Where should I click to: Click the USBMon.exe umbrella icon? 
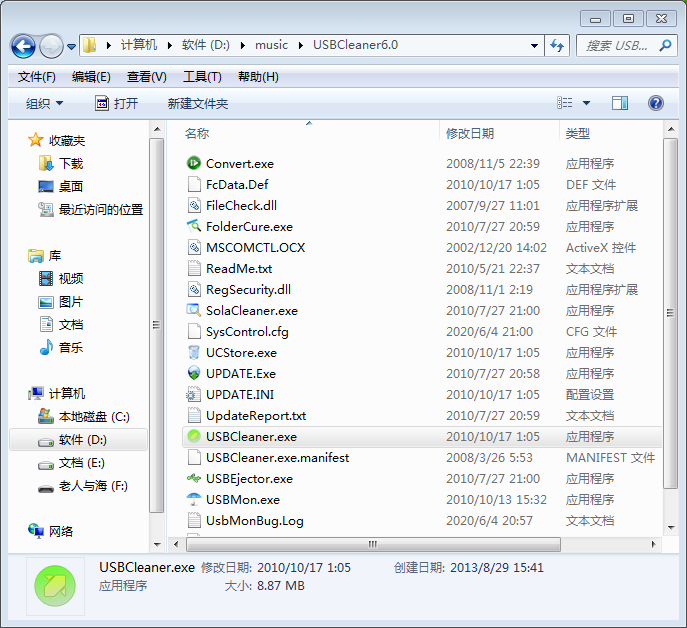tap(194, 500)
